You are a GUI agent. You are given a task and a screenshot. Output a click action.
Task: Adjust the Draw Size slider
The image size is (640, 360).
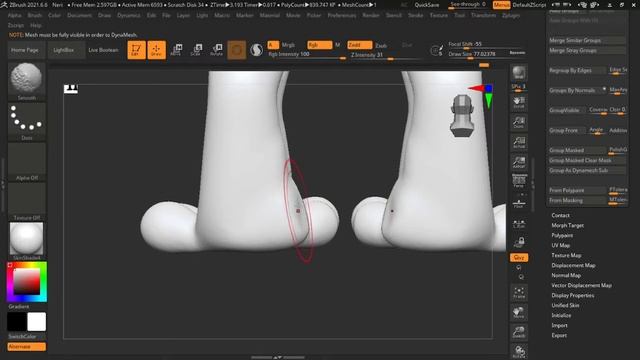[478, 54]
